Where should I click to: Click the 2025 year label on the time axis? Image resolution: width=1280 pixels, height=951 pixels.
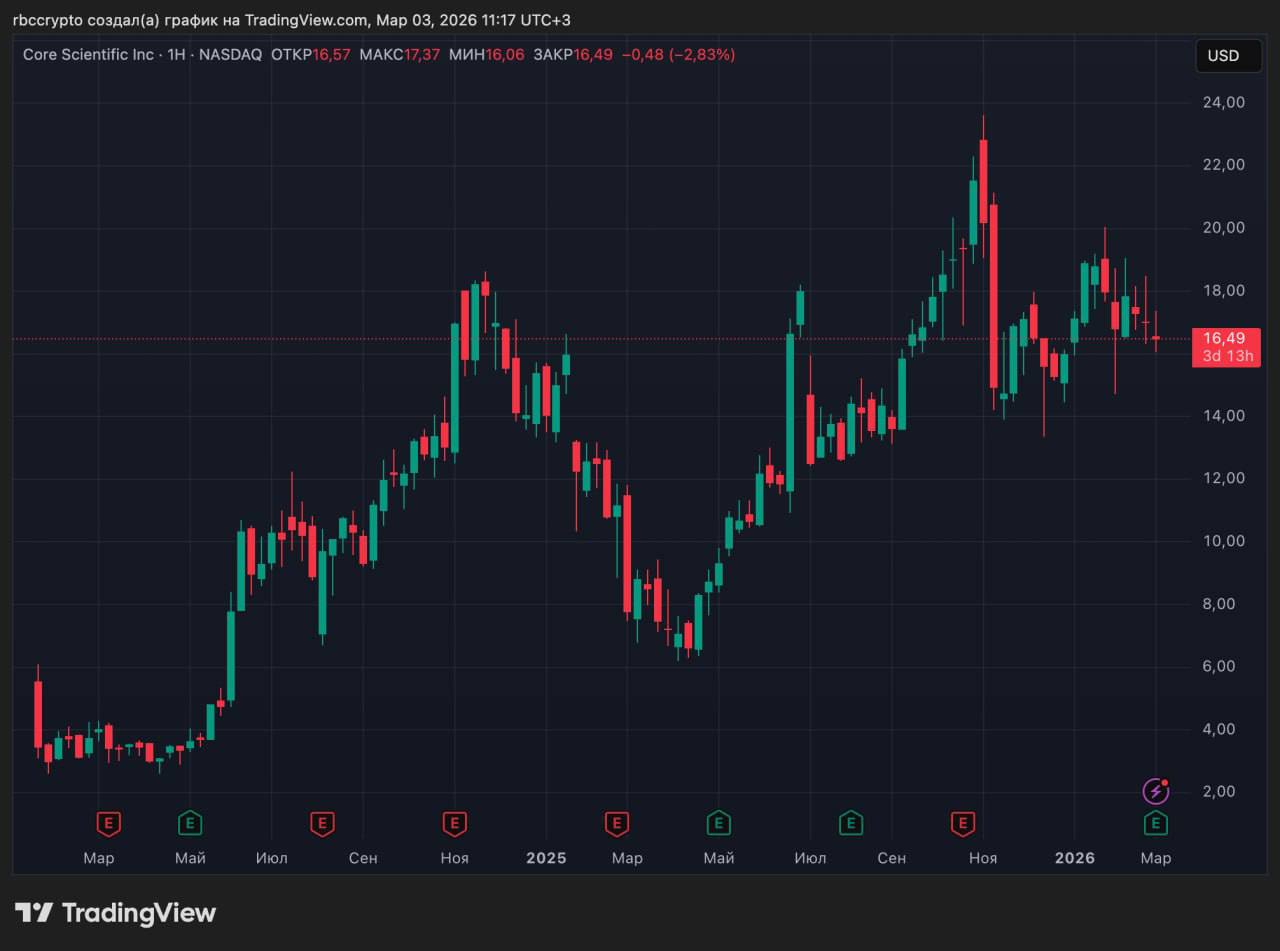coord(546,858)
